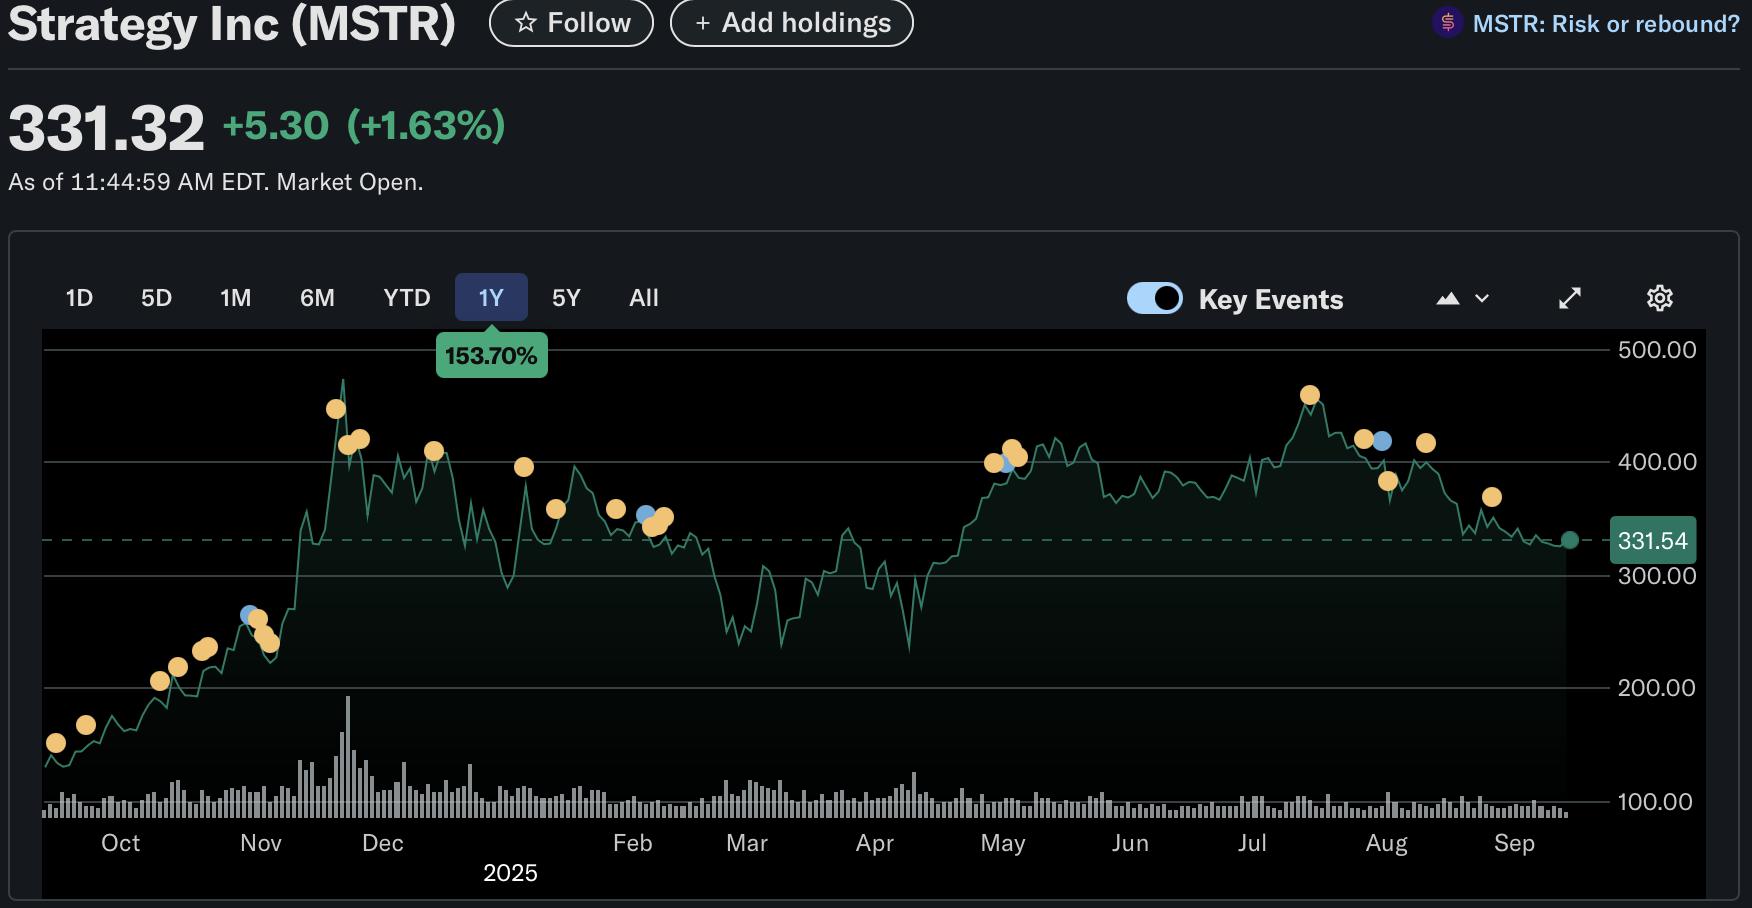1752x908 pixels.
Task: Open chart settings gear
Action: [1660, 298]
